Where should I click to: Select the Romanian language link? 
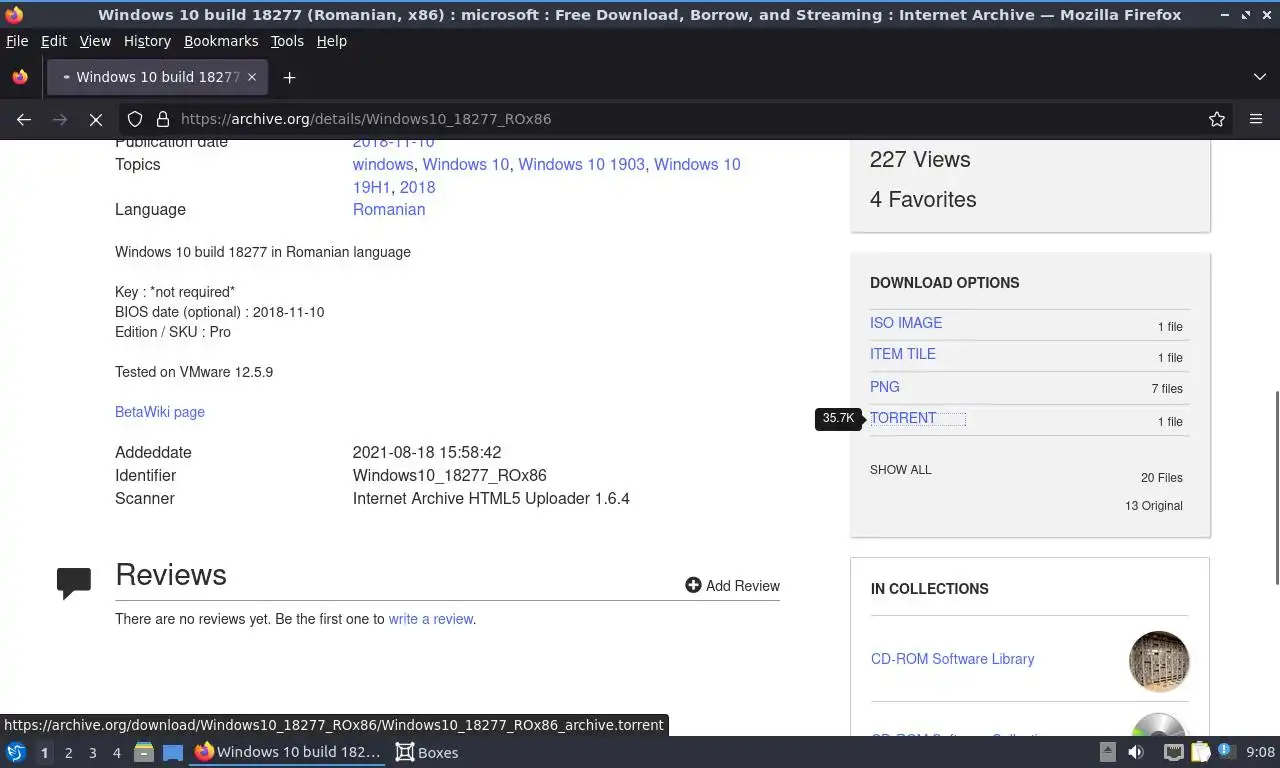(389, 209)
